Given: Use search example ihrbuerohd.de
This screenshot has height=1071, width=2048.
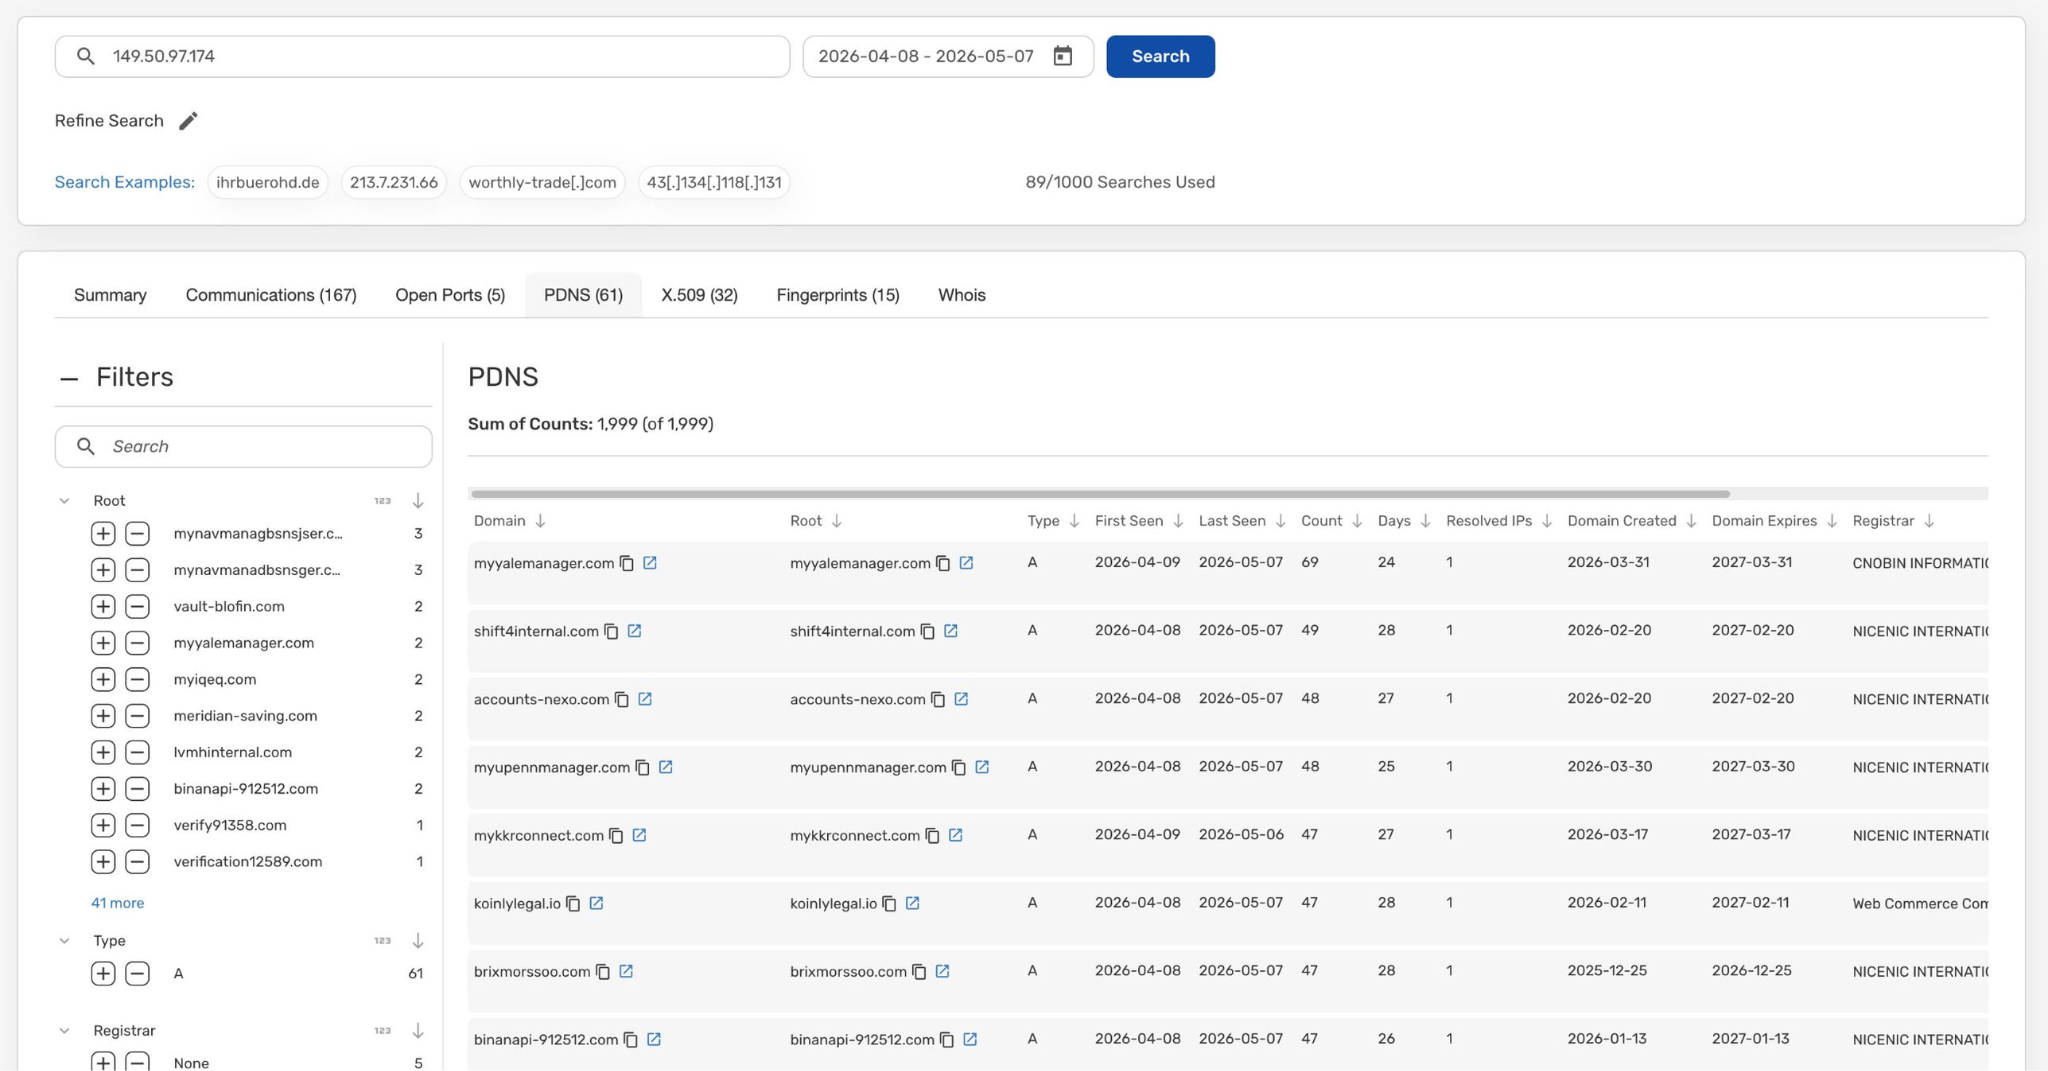Looking at the screenshot, I should point(267,182).
